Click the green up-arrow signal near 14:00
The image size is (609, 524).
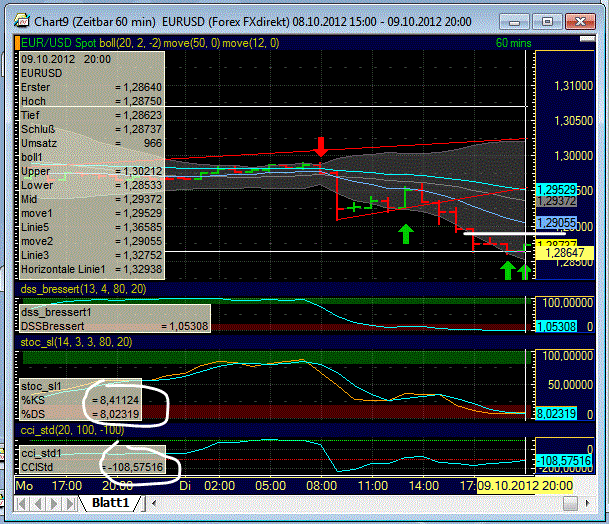click(x=406, y=234)
